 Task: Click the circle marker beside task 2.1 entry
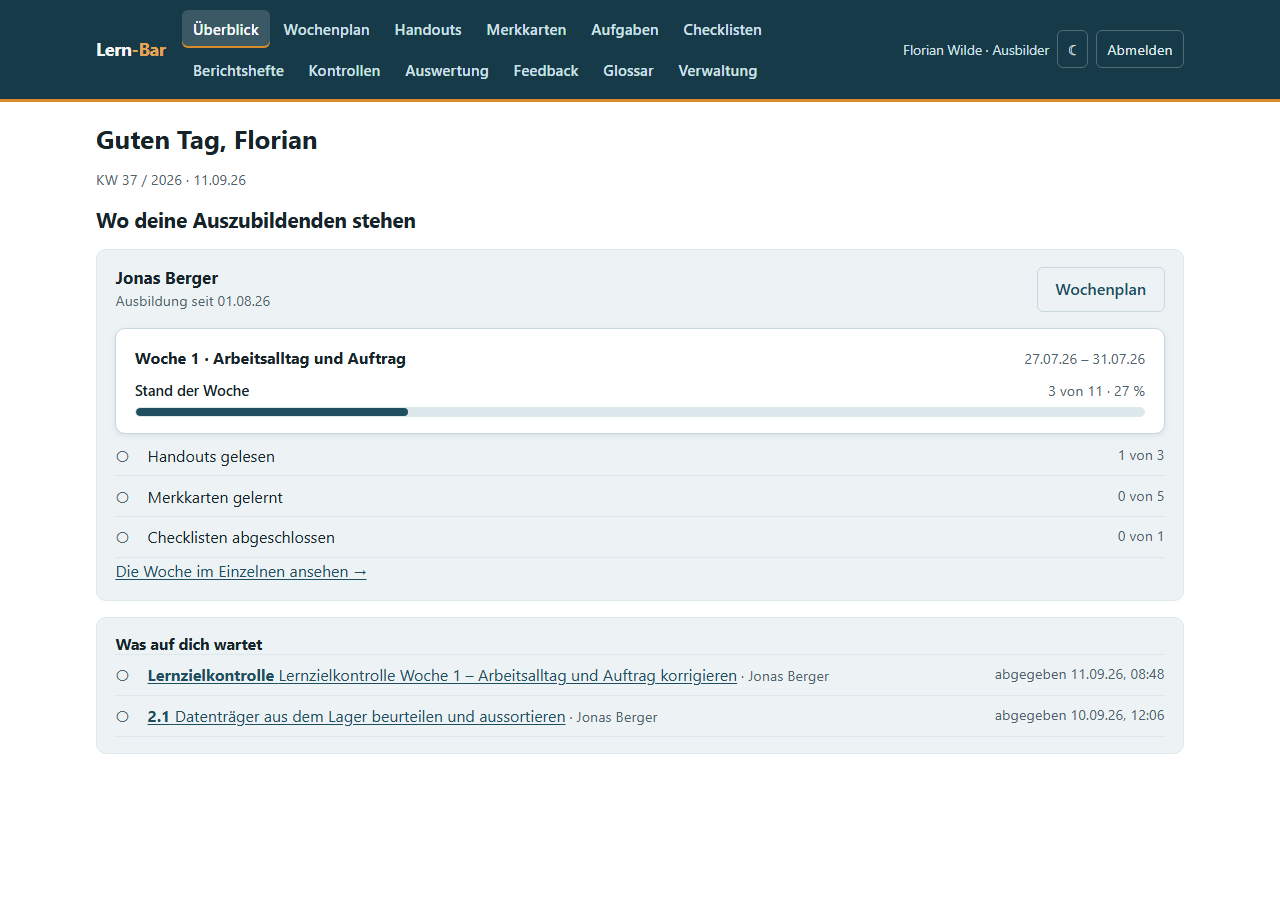click(123, 716)
